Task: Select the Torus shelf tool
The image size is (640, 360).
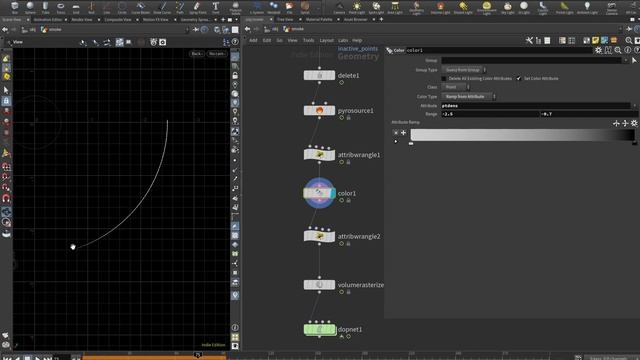Action: point(61,7)
